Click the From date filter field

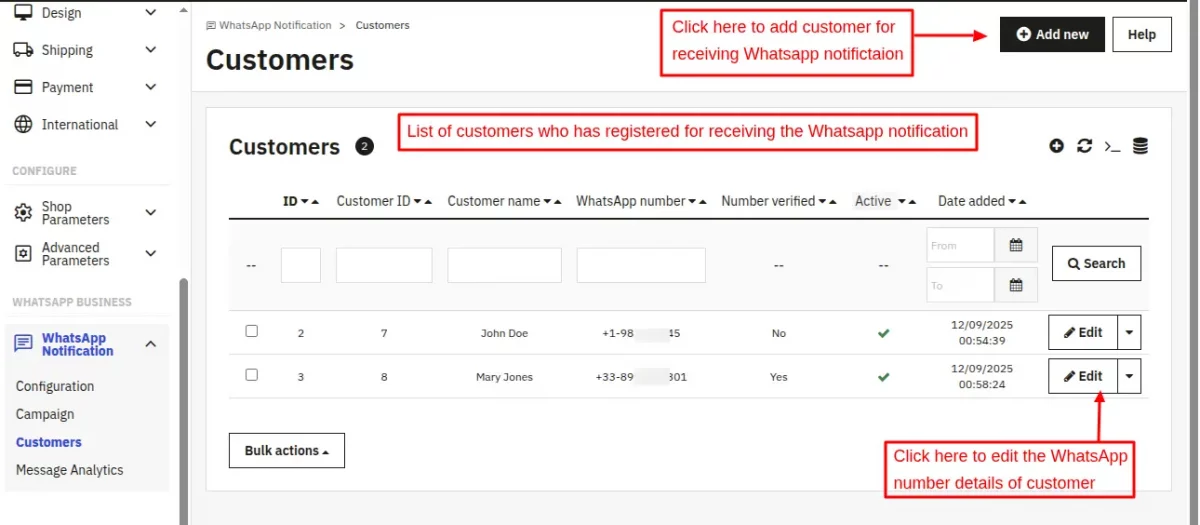click(x=960, y=245)
